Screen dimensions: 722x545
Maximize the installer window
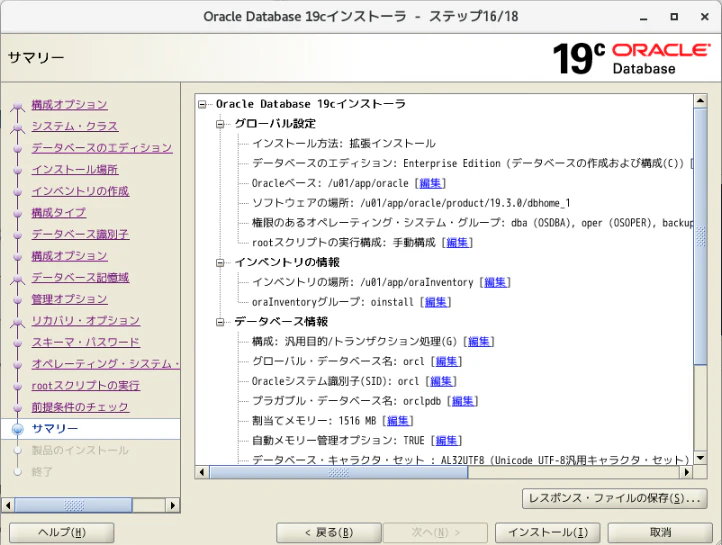[674, 17]
